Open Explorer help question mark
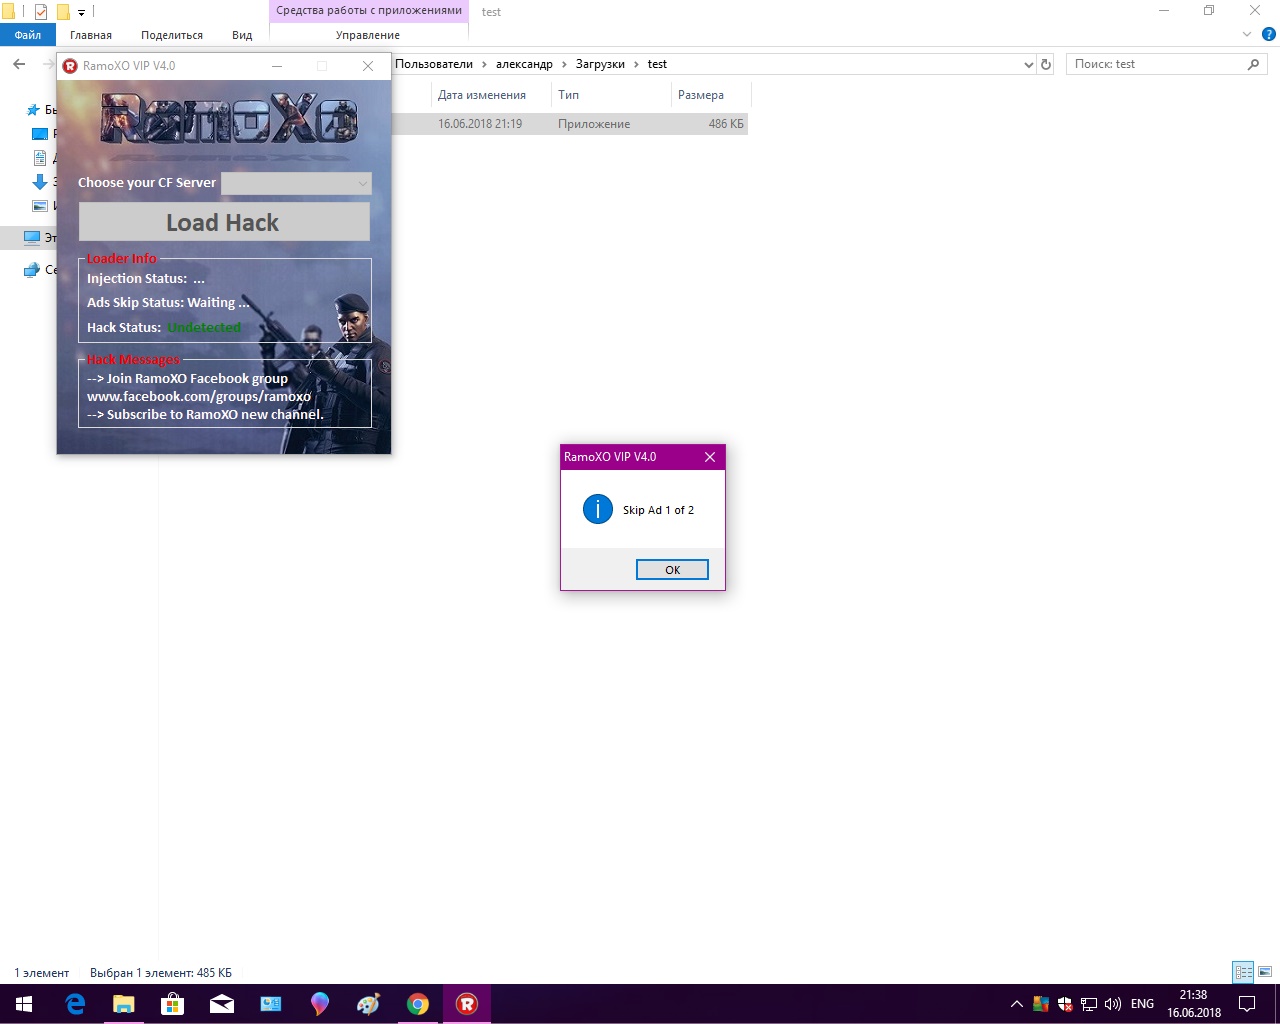Image resolution: width=1280 pixels, height=1024 pixels. coord(1268,35)
